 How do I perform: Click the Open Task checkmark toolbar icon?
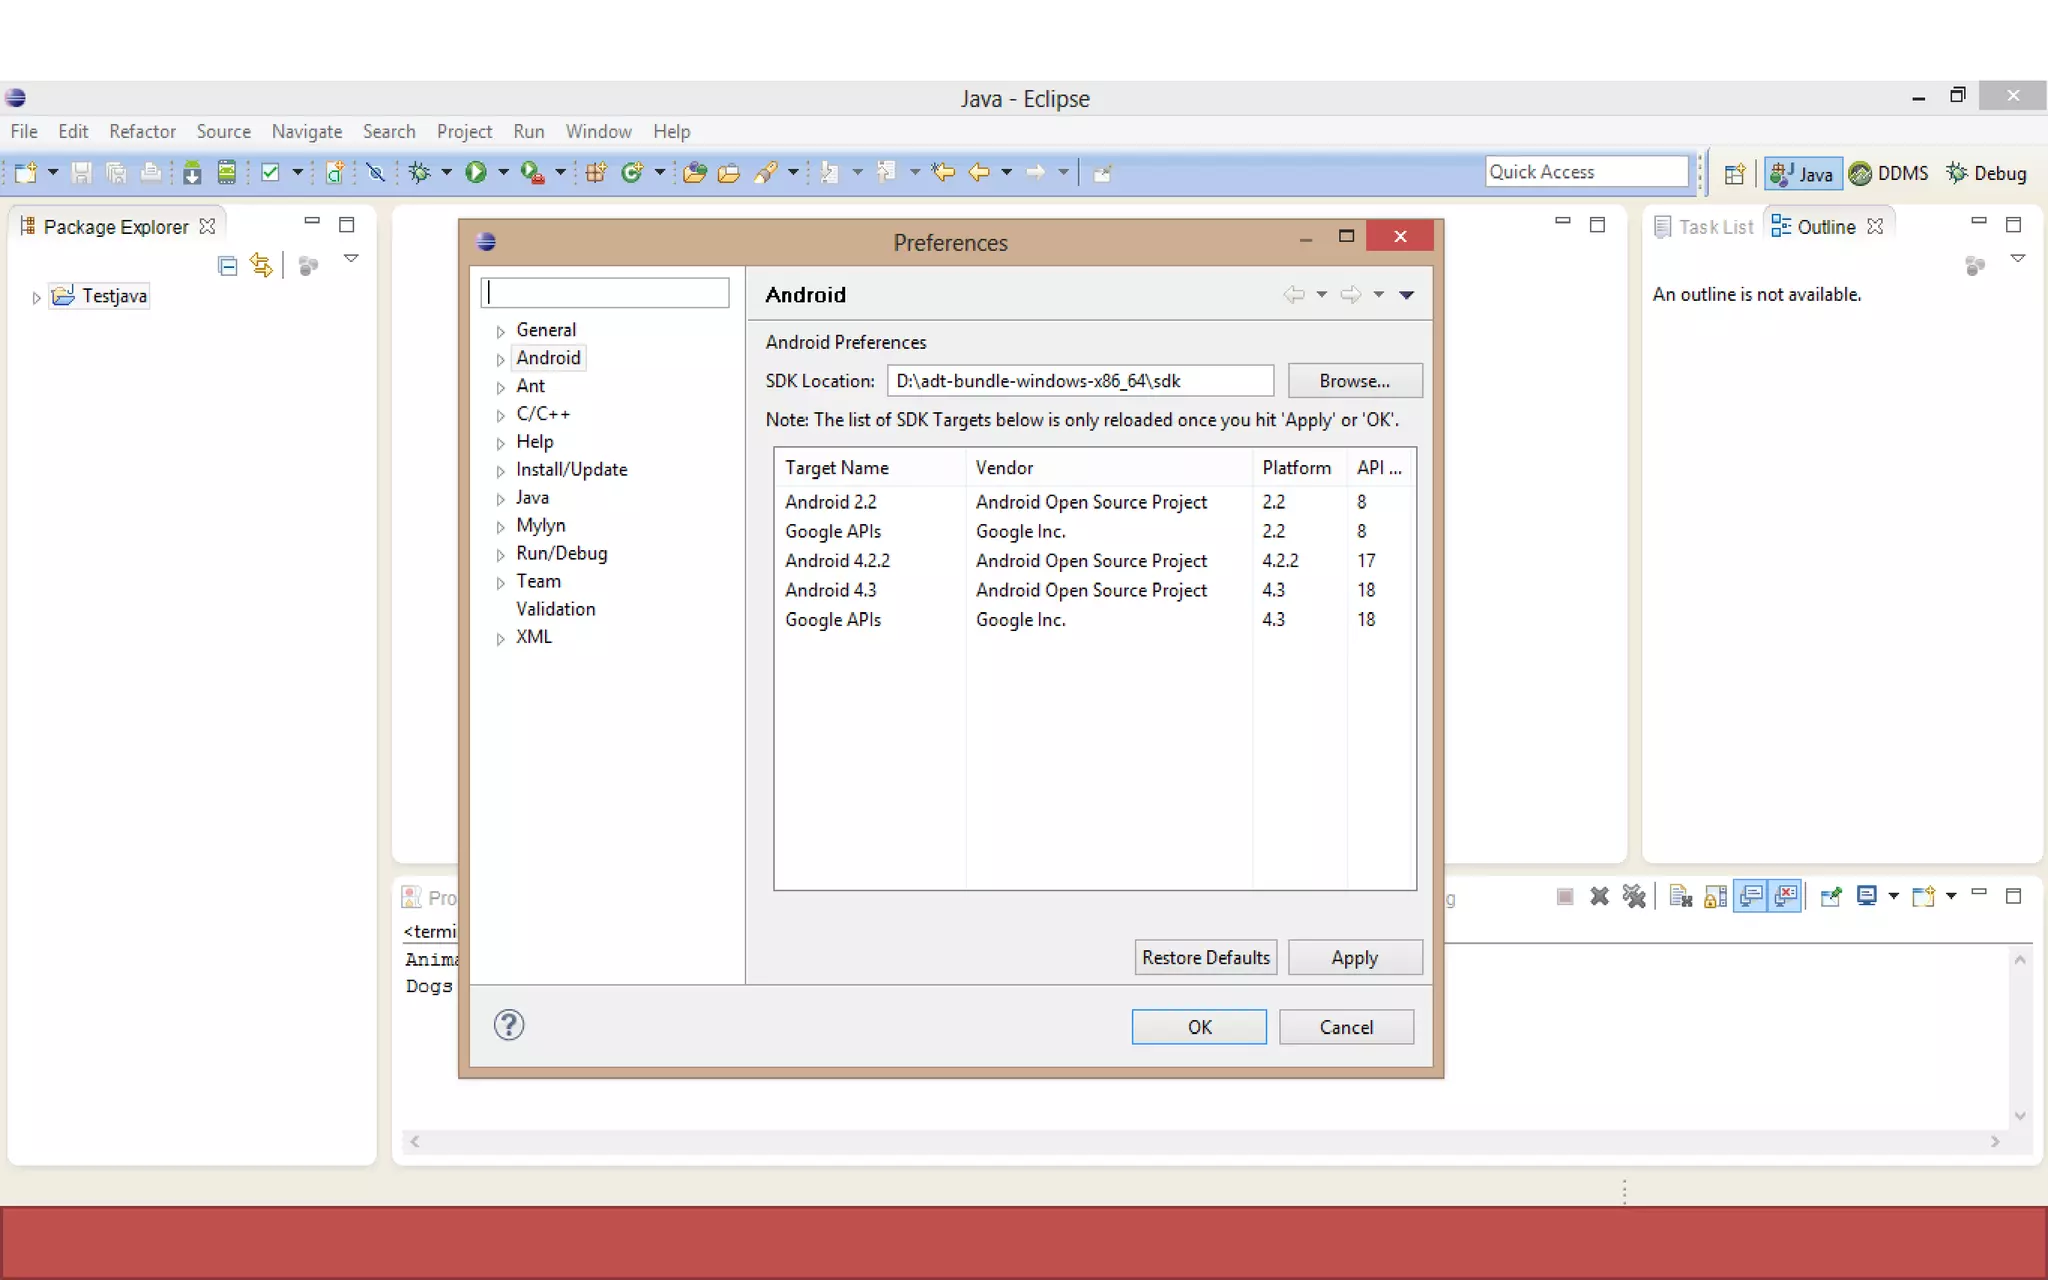270,173
